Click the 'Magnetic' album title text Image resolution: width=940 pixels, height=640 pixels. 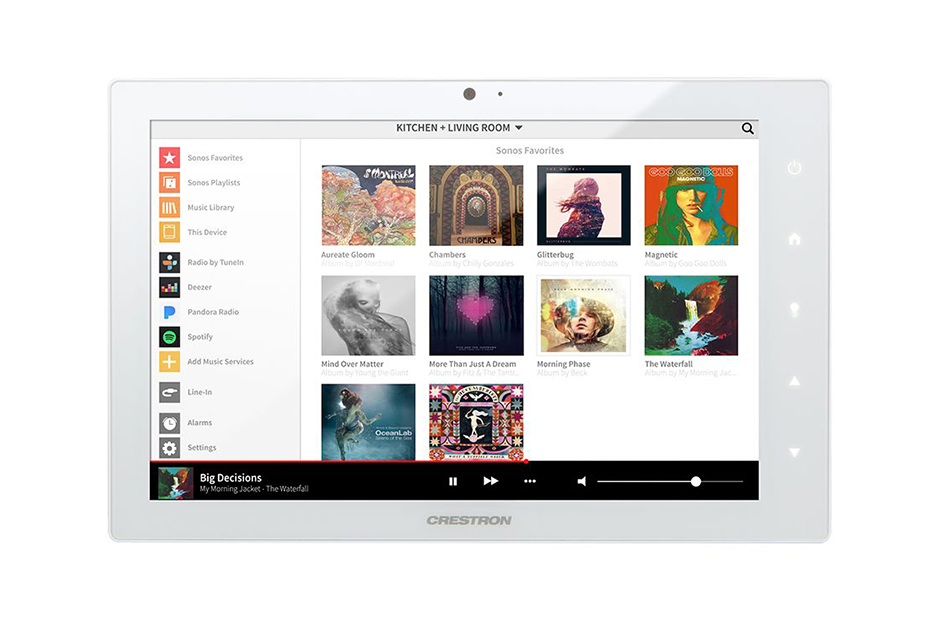[x=661, y=255]
